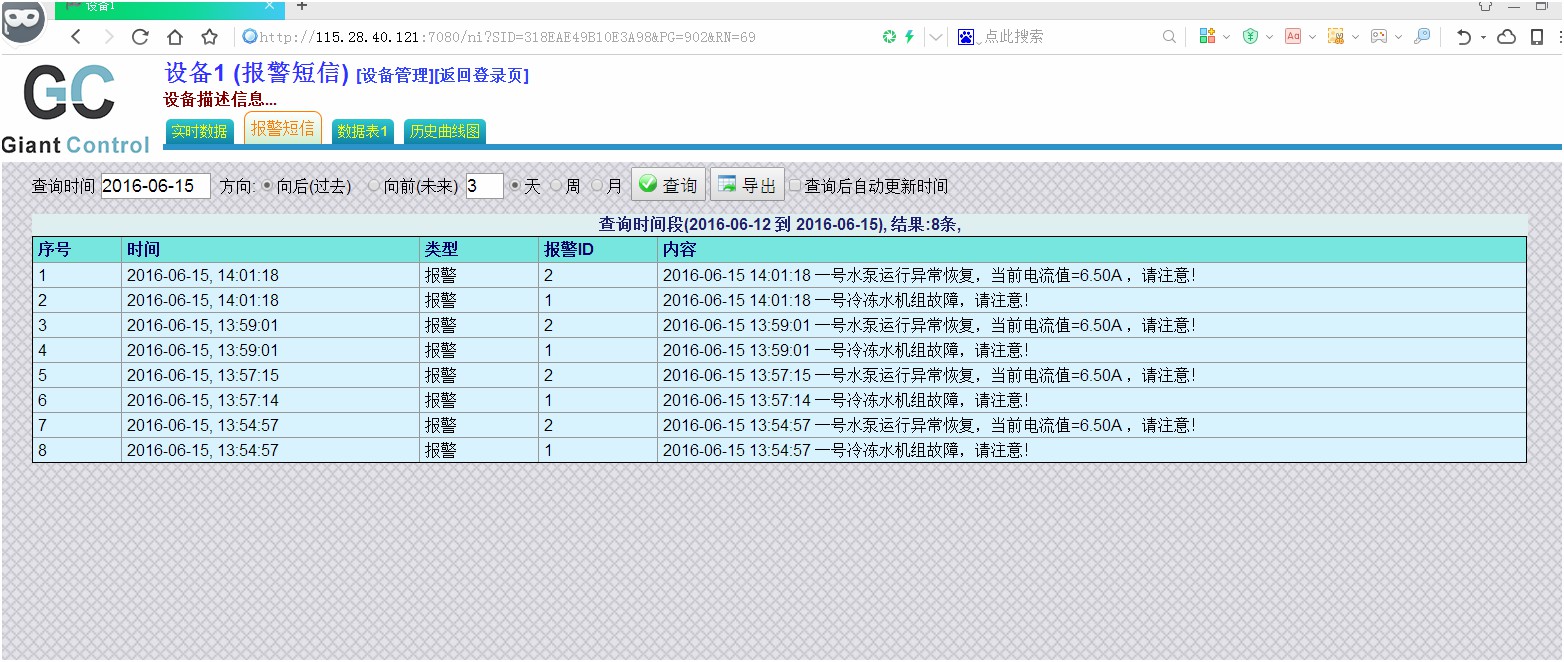Click the mobile phone icon in toolbar
The height and width of the screenshot is (662, 1564).
pyautogui.click(x=1537, y=37)
